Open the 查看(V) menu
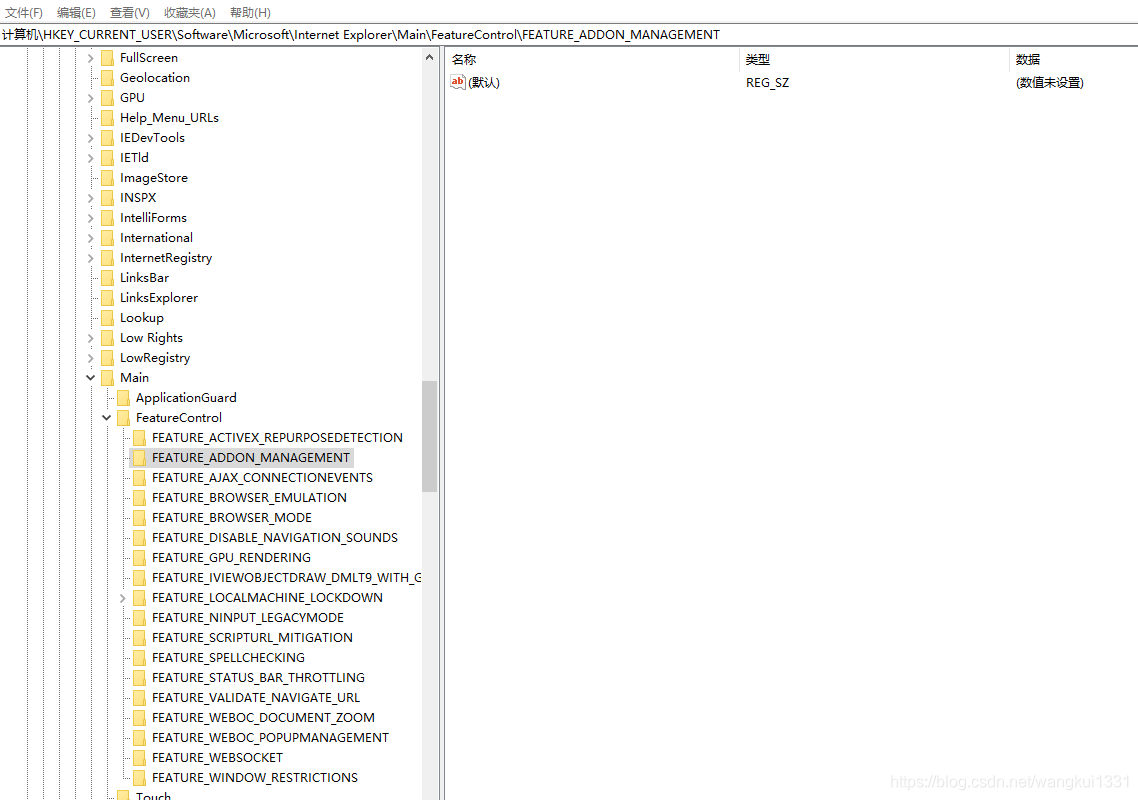The image size is (1138, 800). pyautogui.click(x=130, y=12)
